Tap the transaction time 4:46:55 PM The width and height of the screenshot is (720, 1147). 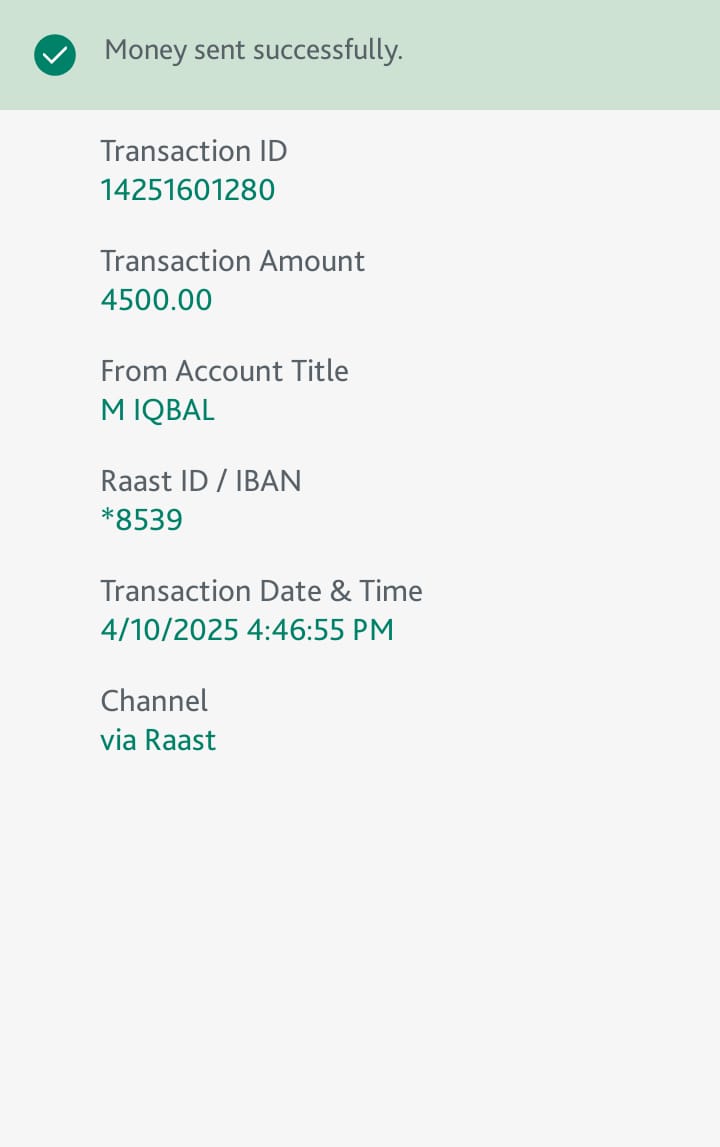click(320, 630)
